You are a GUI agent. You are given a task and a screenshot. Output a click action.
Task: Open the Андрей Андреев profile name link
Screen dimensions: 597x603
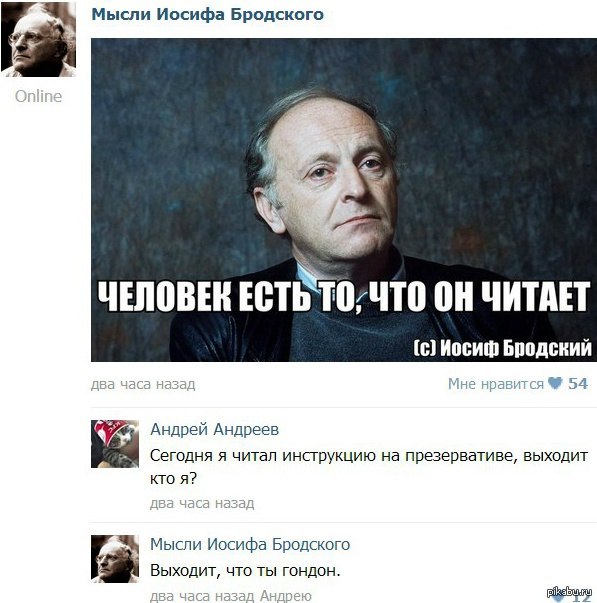click(x=214, y=429)
